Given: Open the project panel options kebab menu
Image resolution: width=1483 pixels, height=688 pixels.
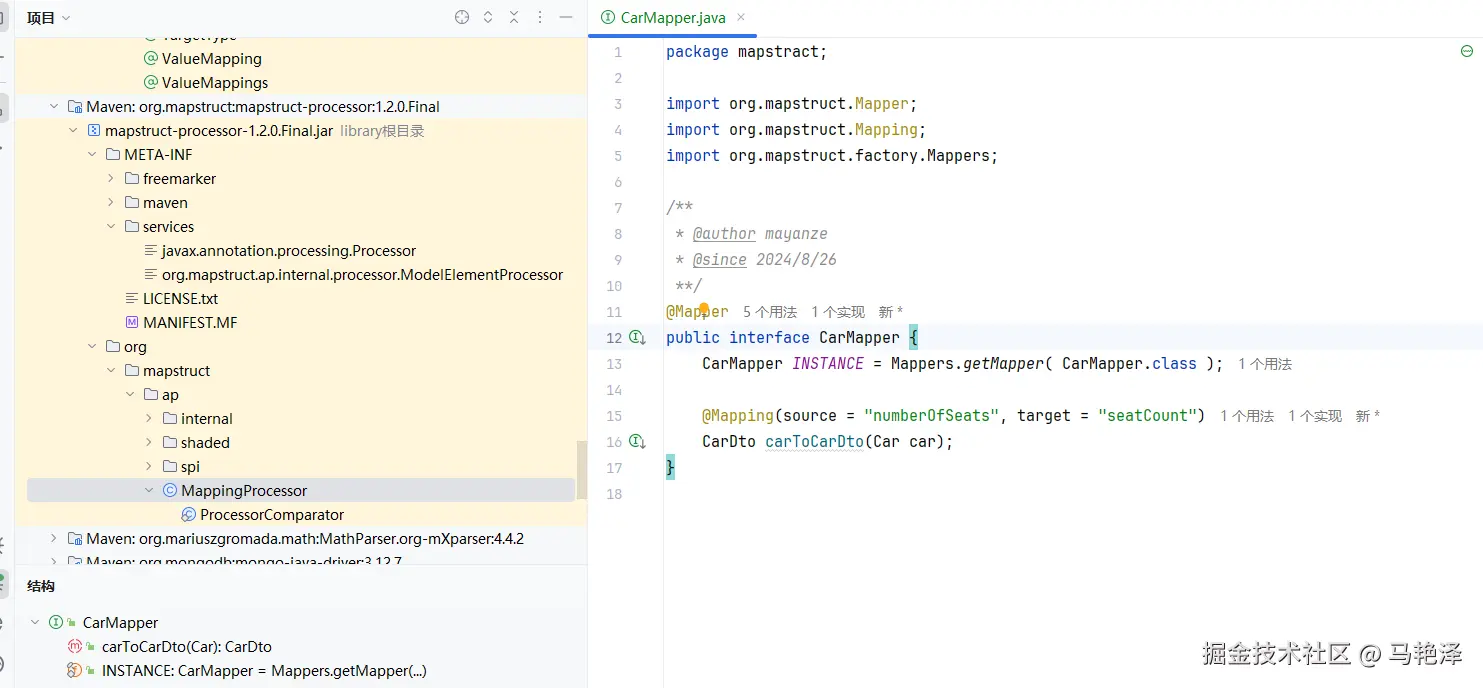Looking at the screenshot, I should (540, 17).
